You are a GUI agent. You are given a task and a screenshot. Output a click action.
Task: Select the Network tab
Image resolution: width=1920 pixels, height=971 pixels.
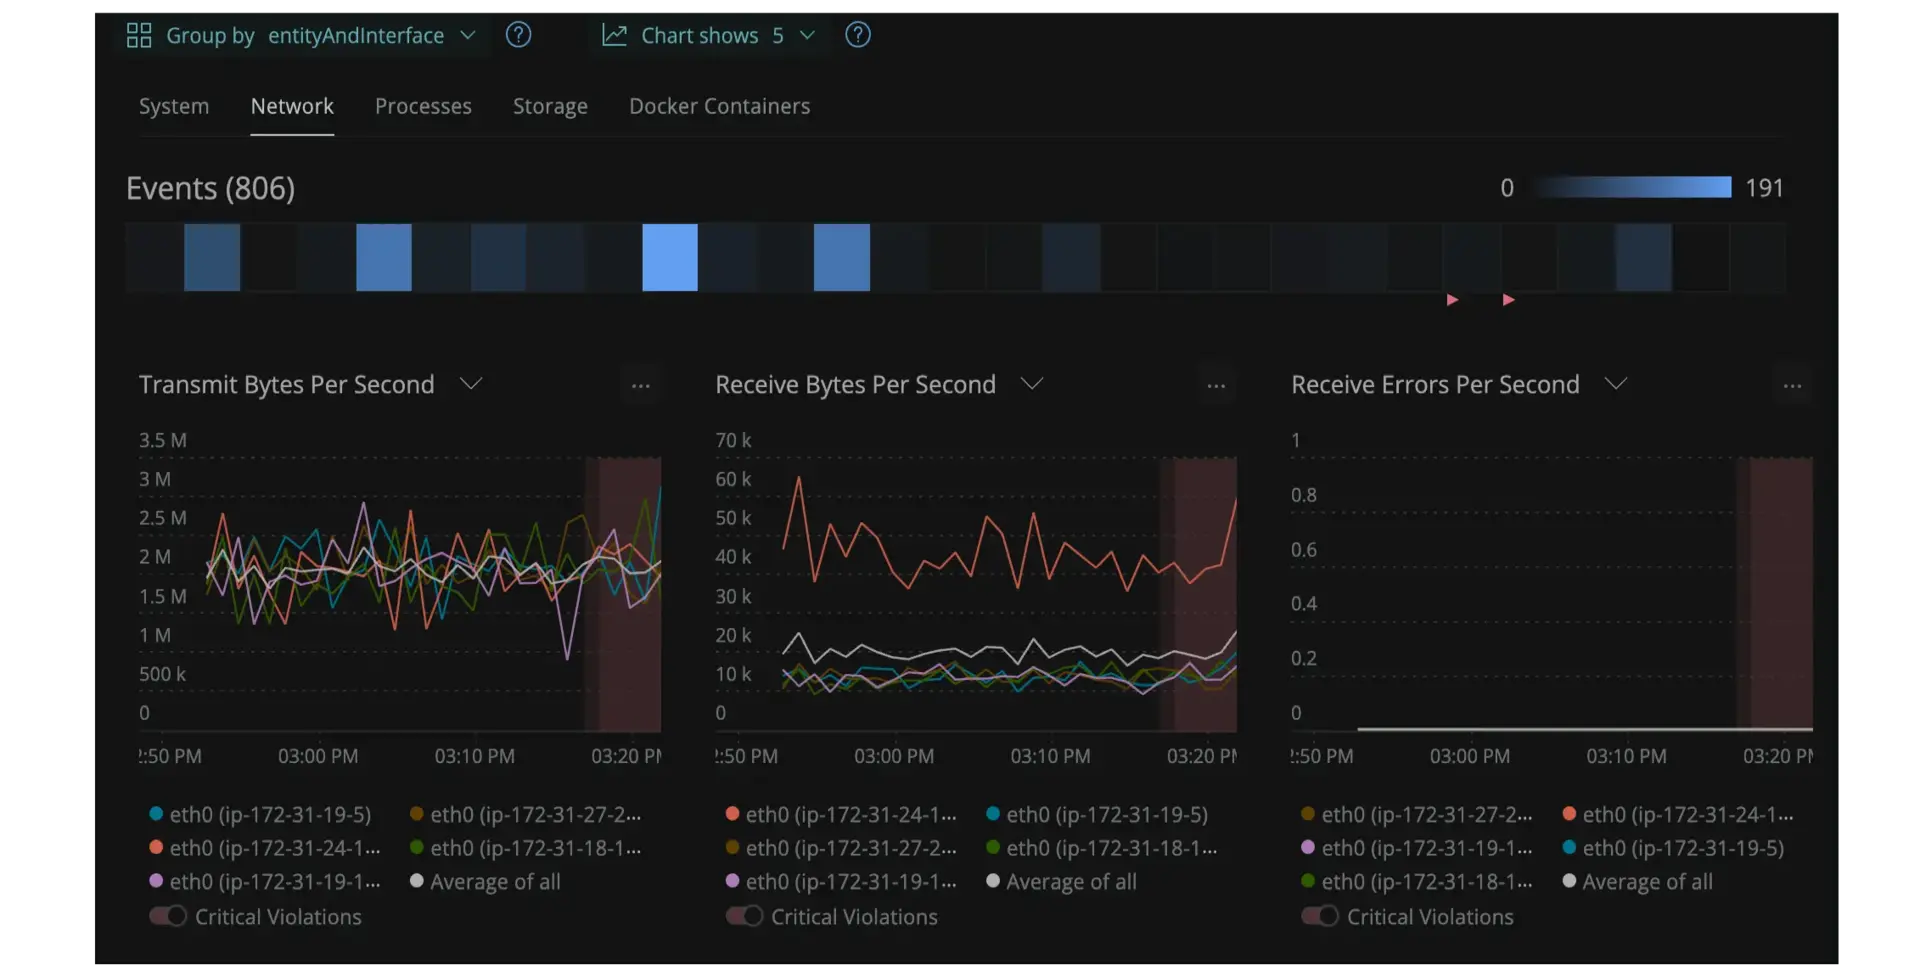coord(292,106)
